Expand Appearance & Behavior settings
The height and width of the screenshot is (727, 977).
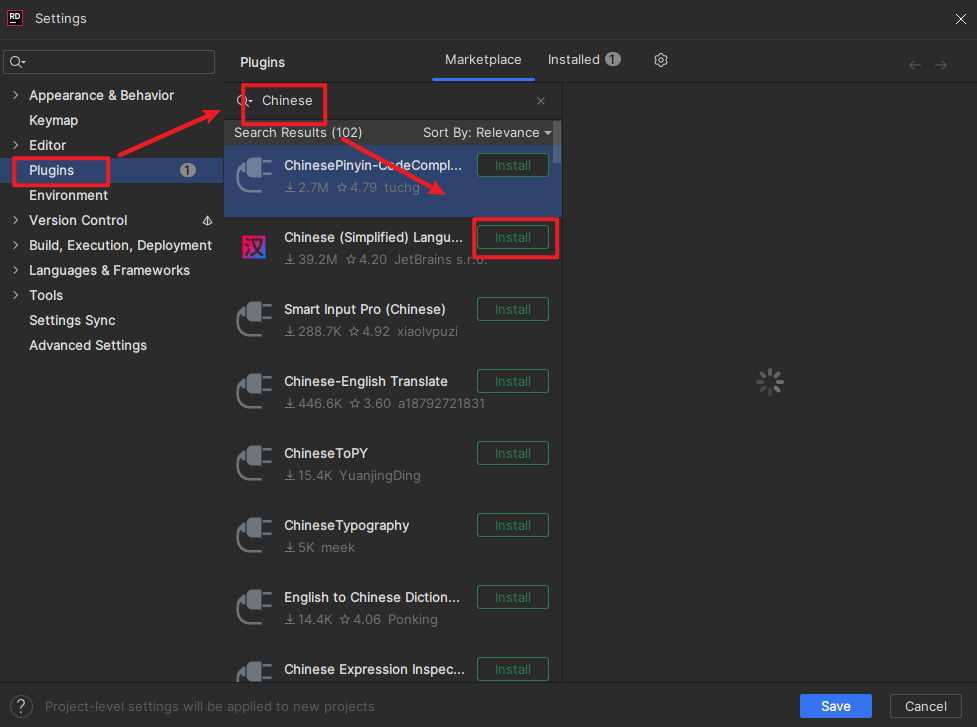click(x=16, y=95)
